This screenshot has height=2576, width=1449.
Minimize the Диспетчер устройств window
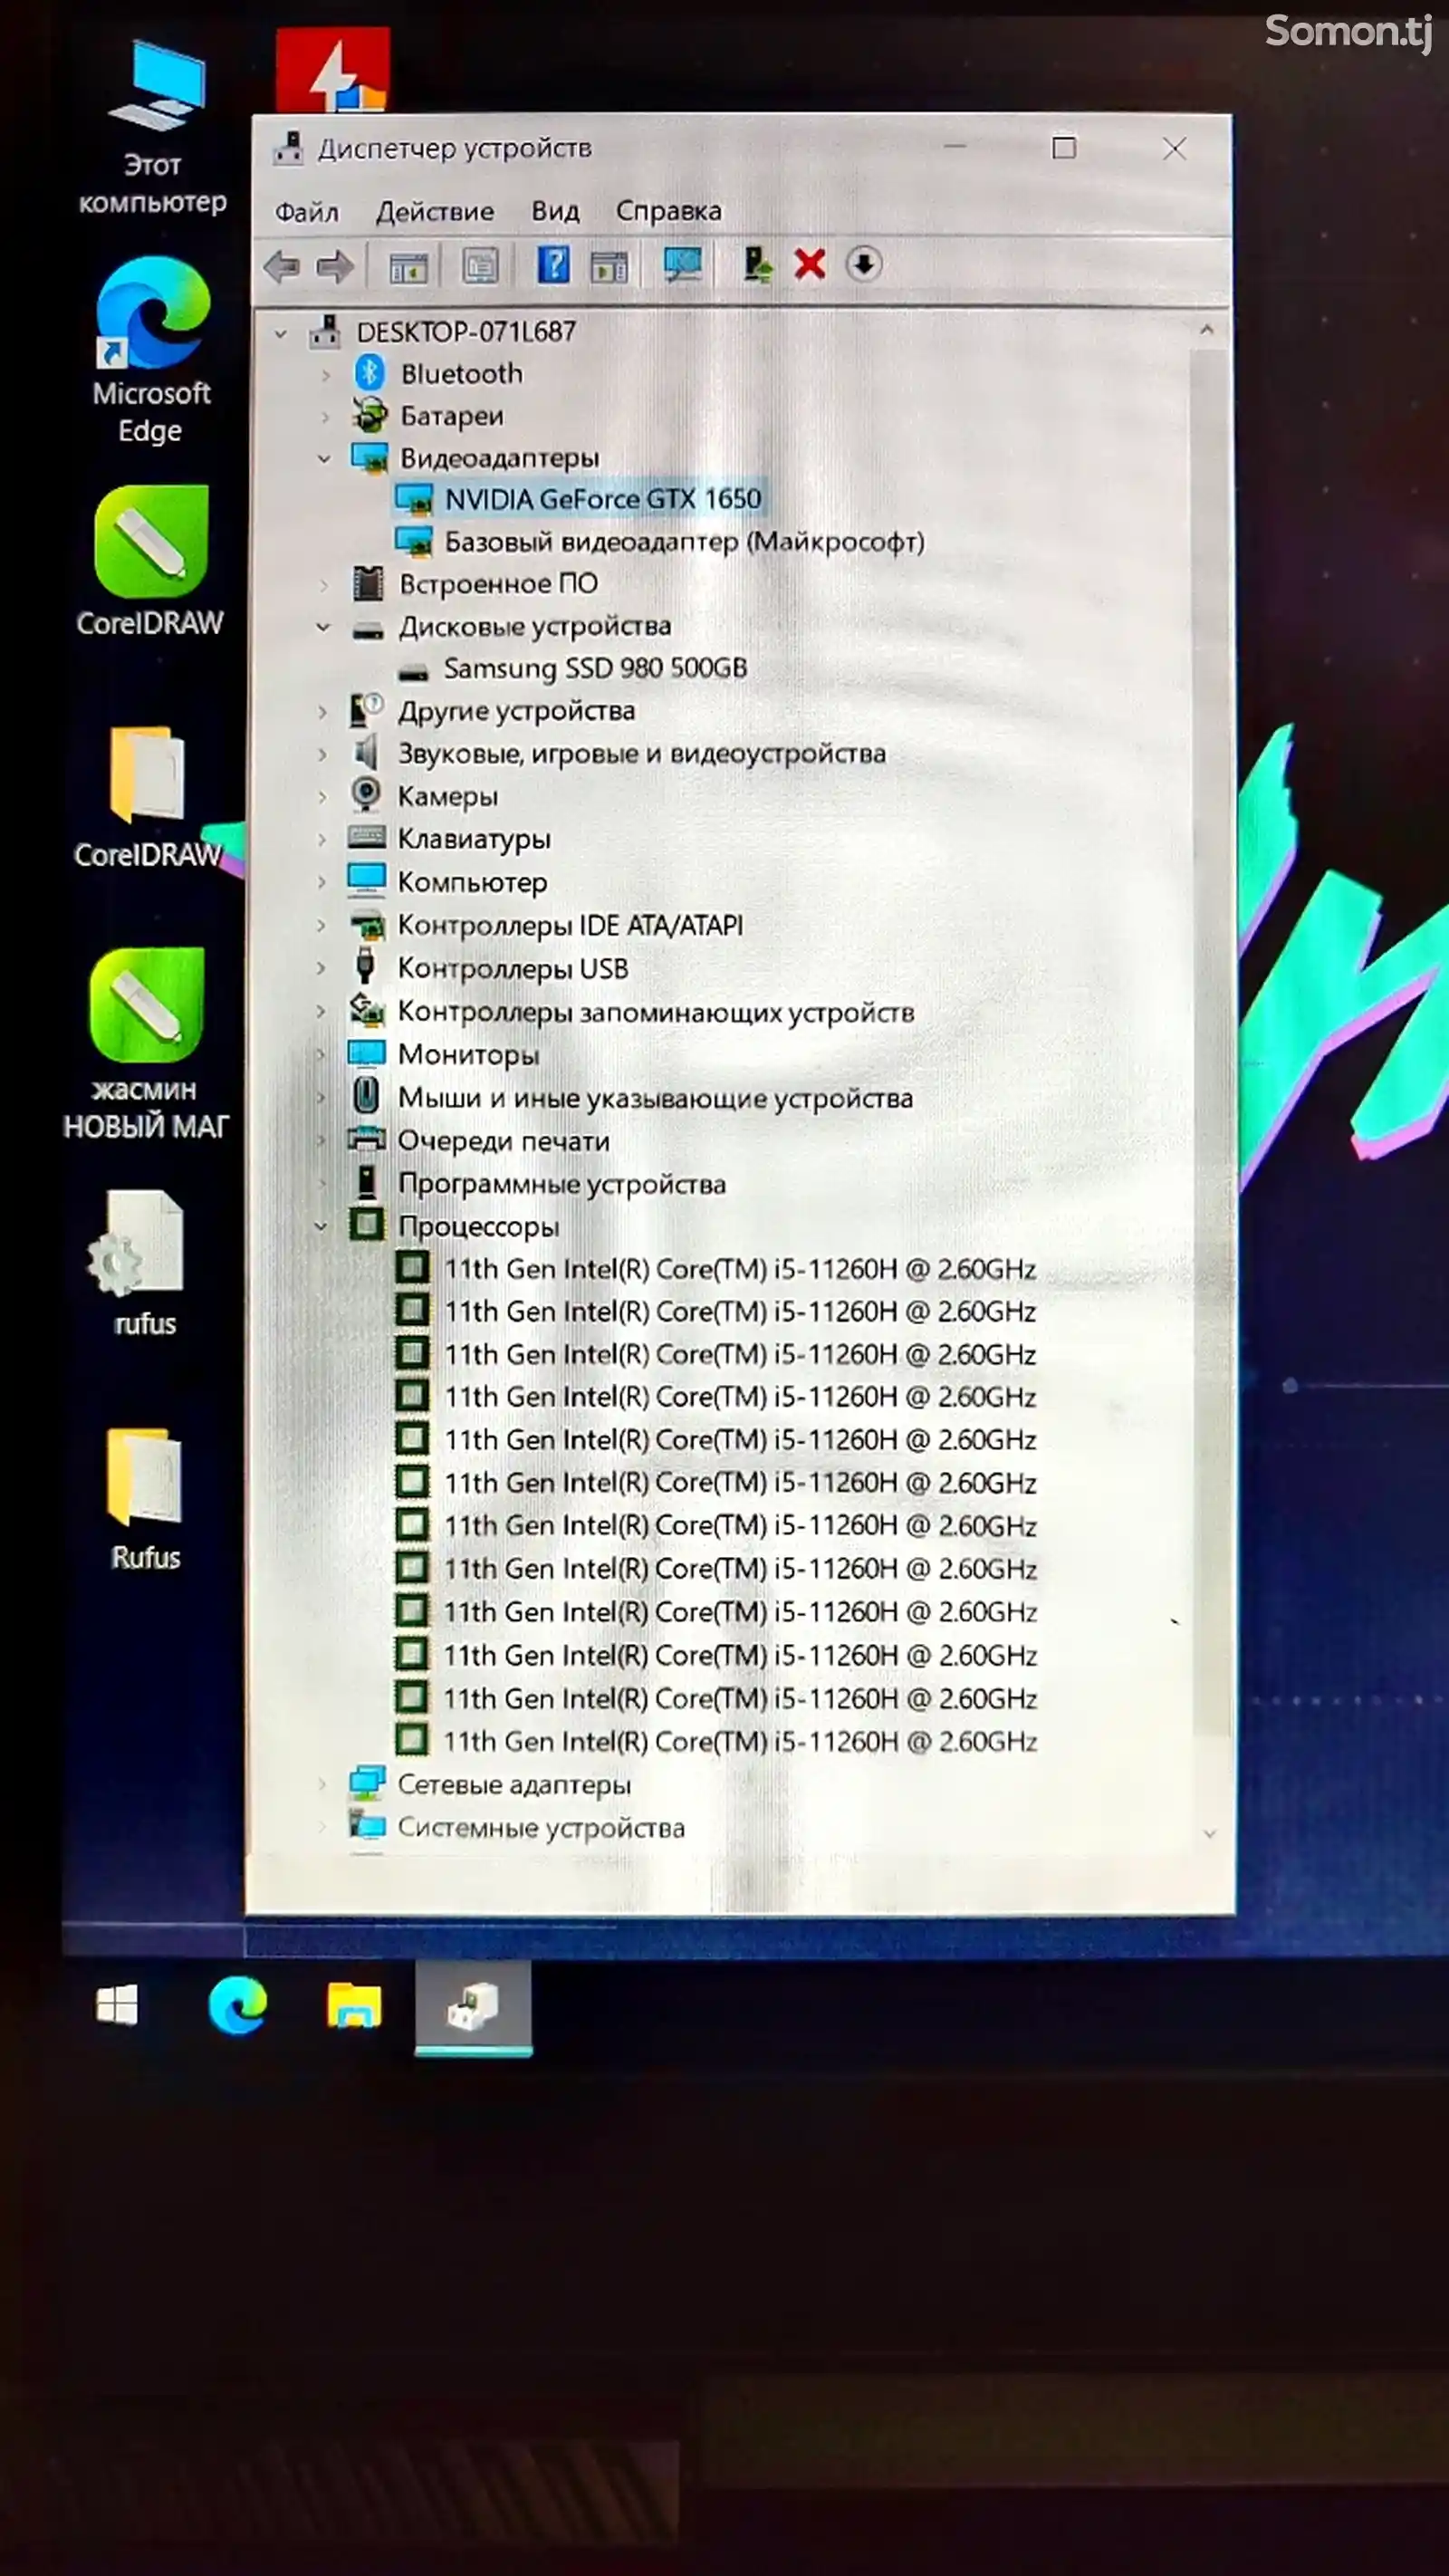click(x=955, y=147)
